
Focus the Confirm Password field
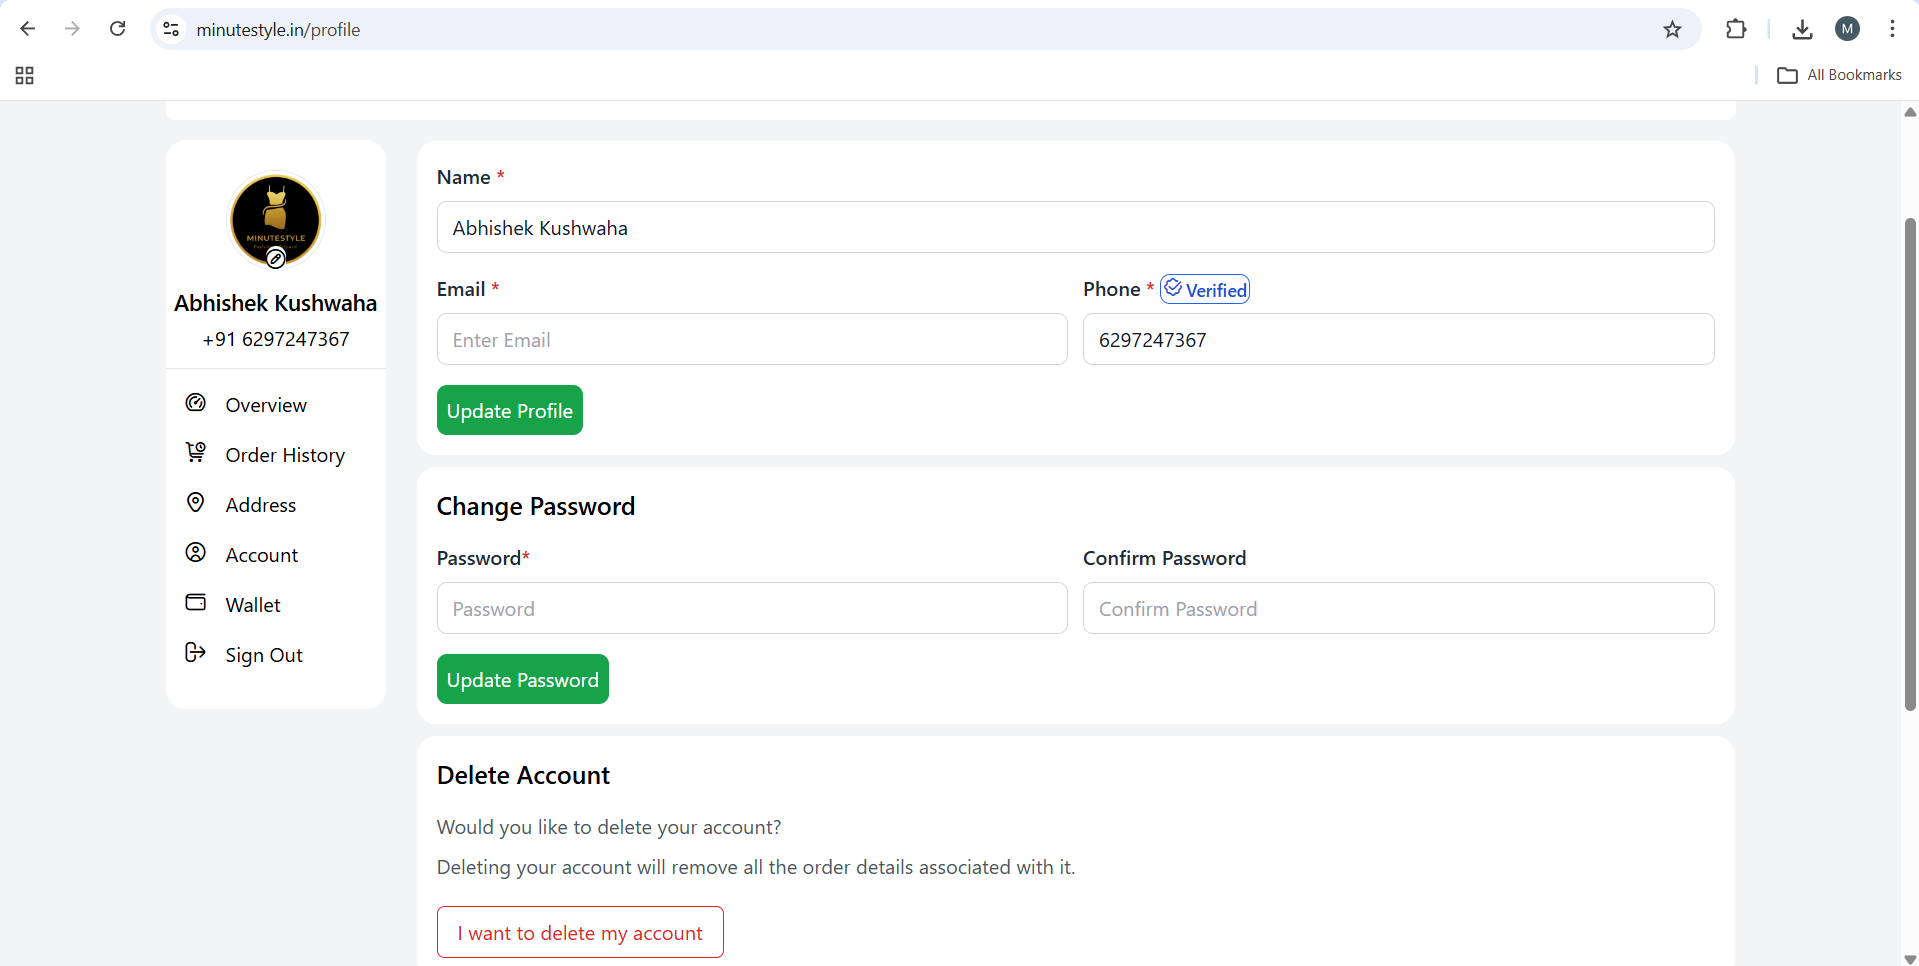point(1398,609)
